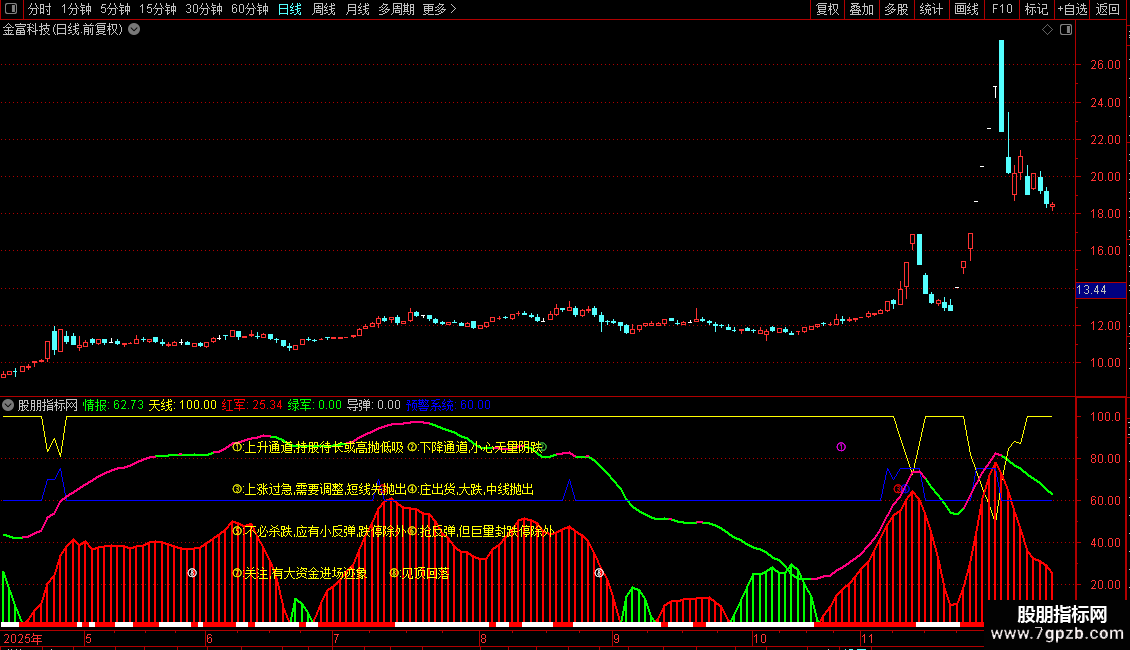Click the 红军: 25.34 indicator value
Image resolution: width=1130 pixels, height=650 pixels.
tap(252, 405)
